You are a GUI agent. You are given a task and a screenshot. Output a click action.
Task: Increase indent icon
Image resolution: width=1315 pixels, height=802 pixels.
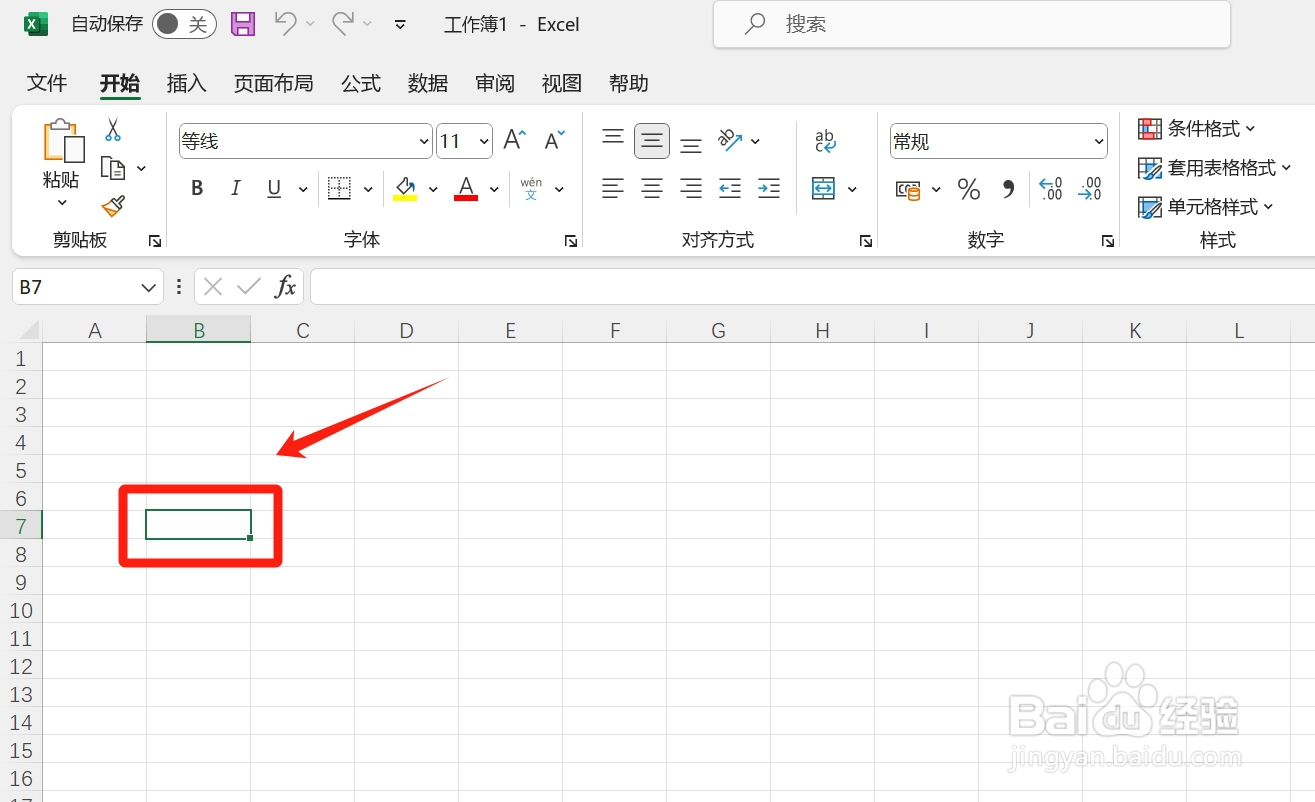(x=769, y=188)
